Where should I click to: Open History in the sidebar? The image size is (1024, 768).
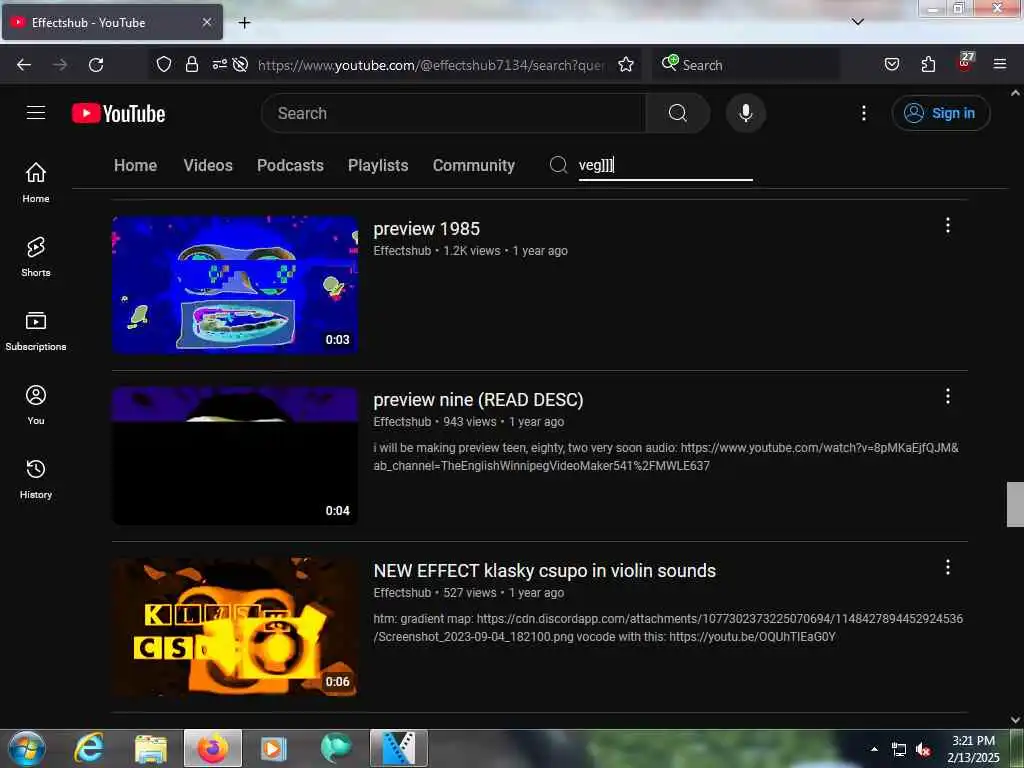36,479
